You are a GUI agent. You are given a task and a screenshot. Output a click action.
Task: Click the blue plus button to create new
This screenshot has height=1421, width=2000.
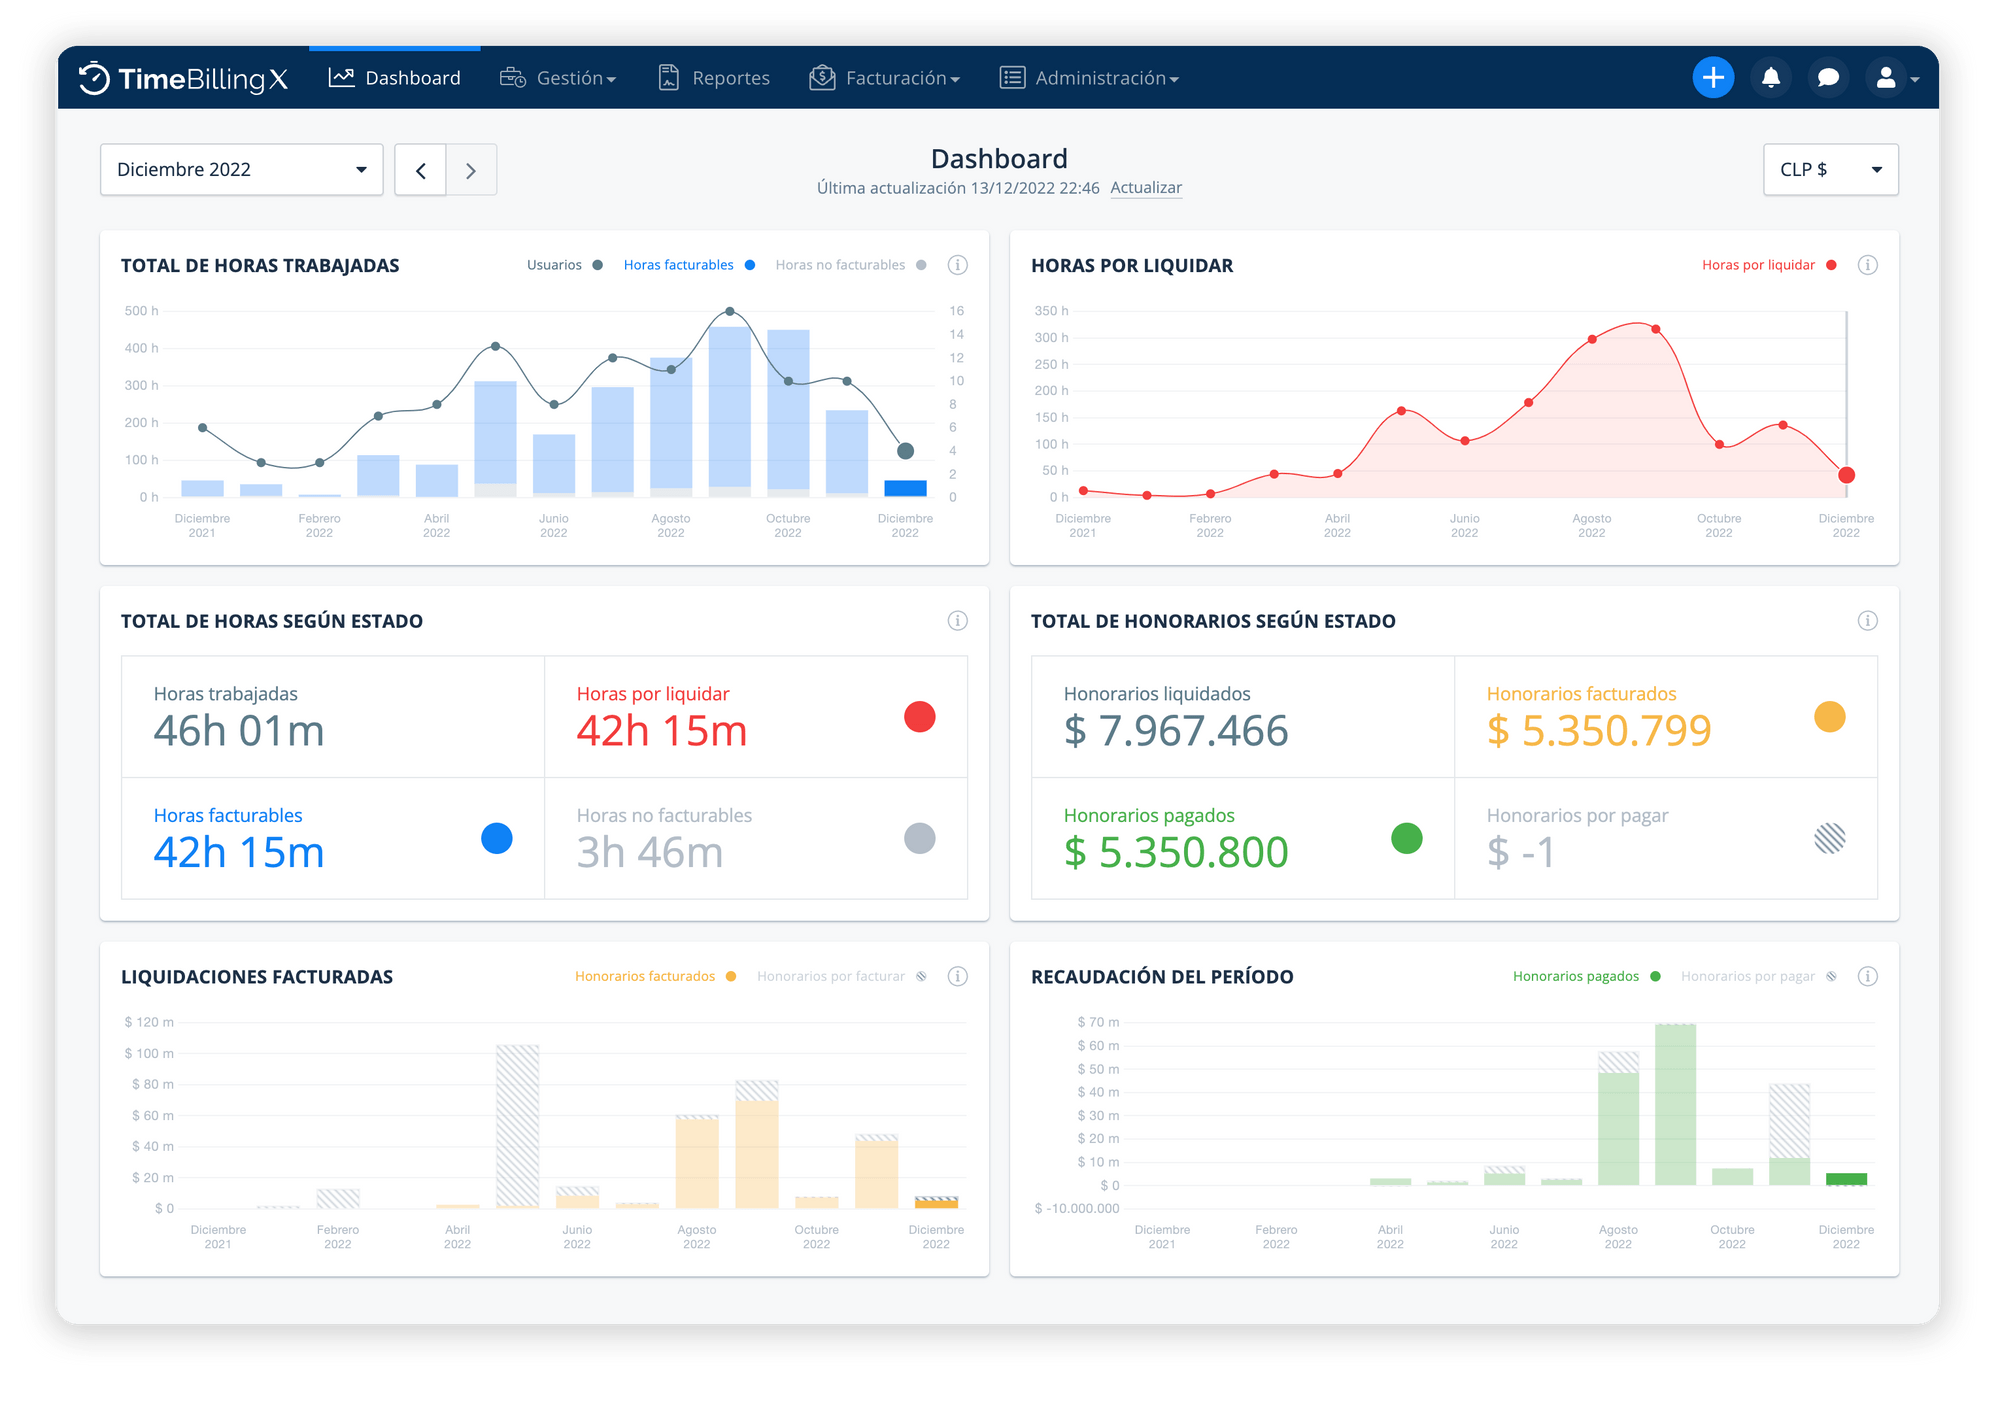[1713, 76]
